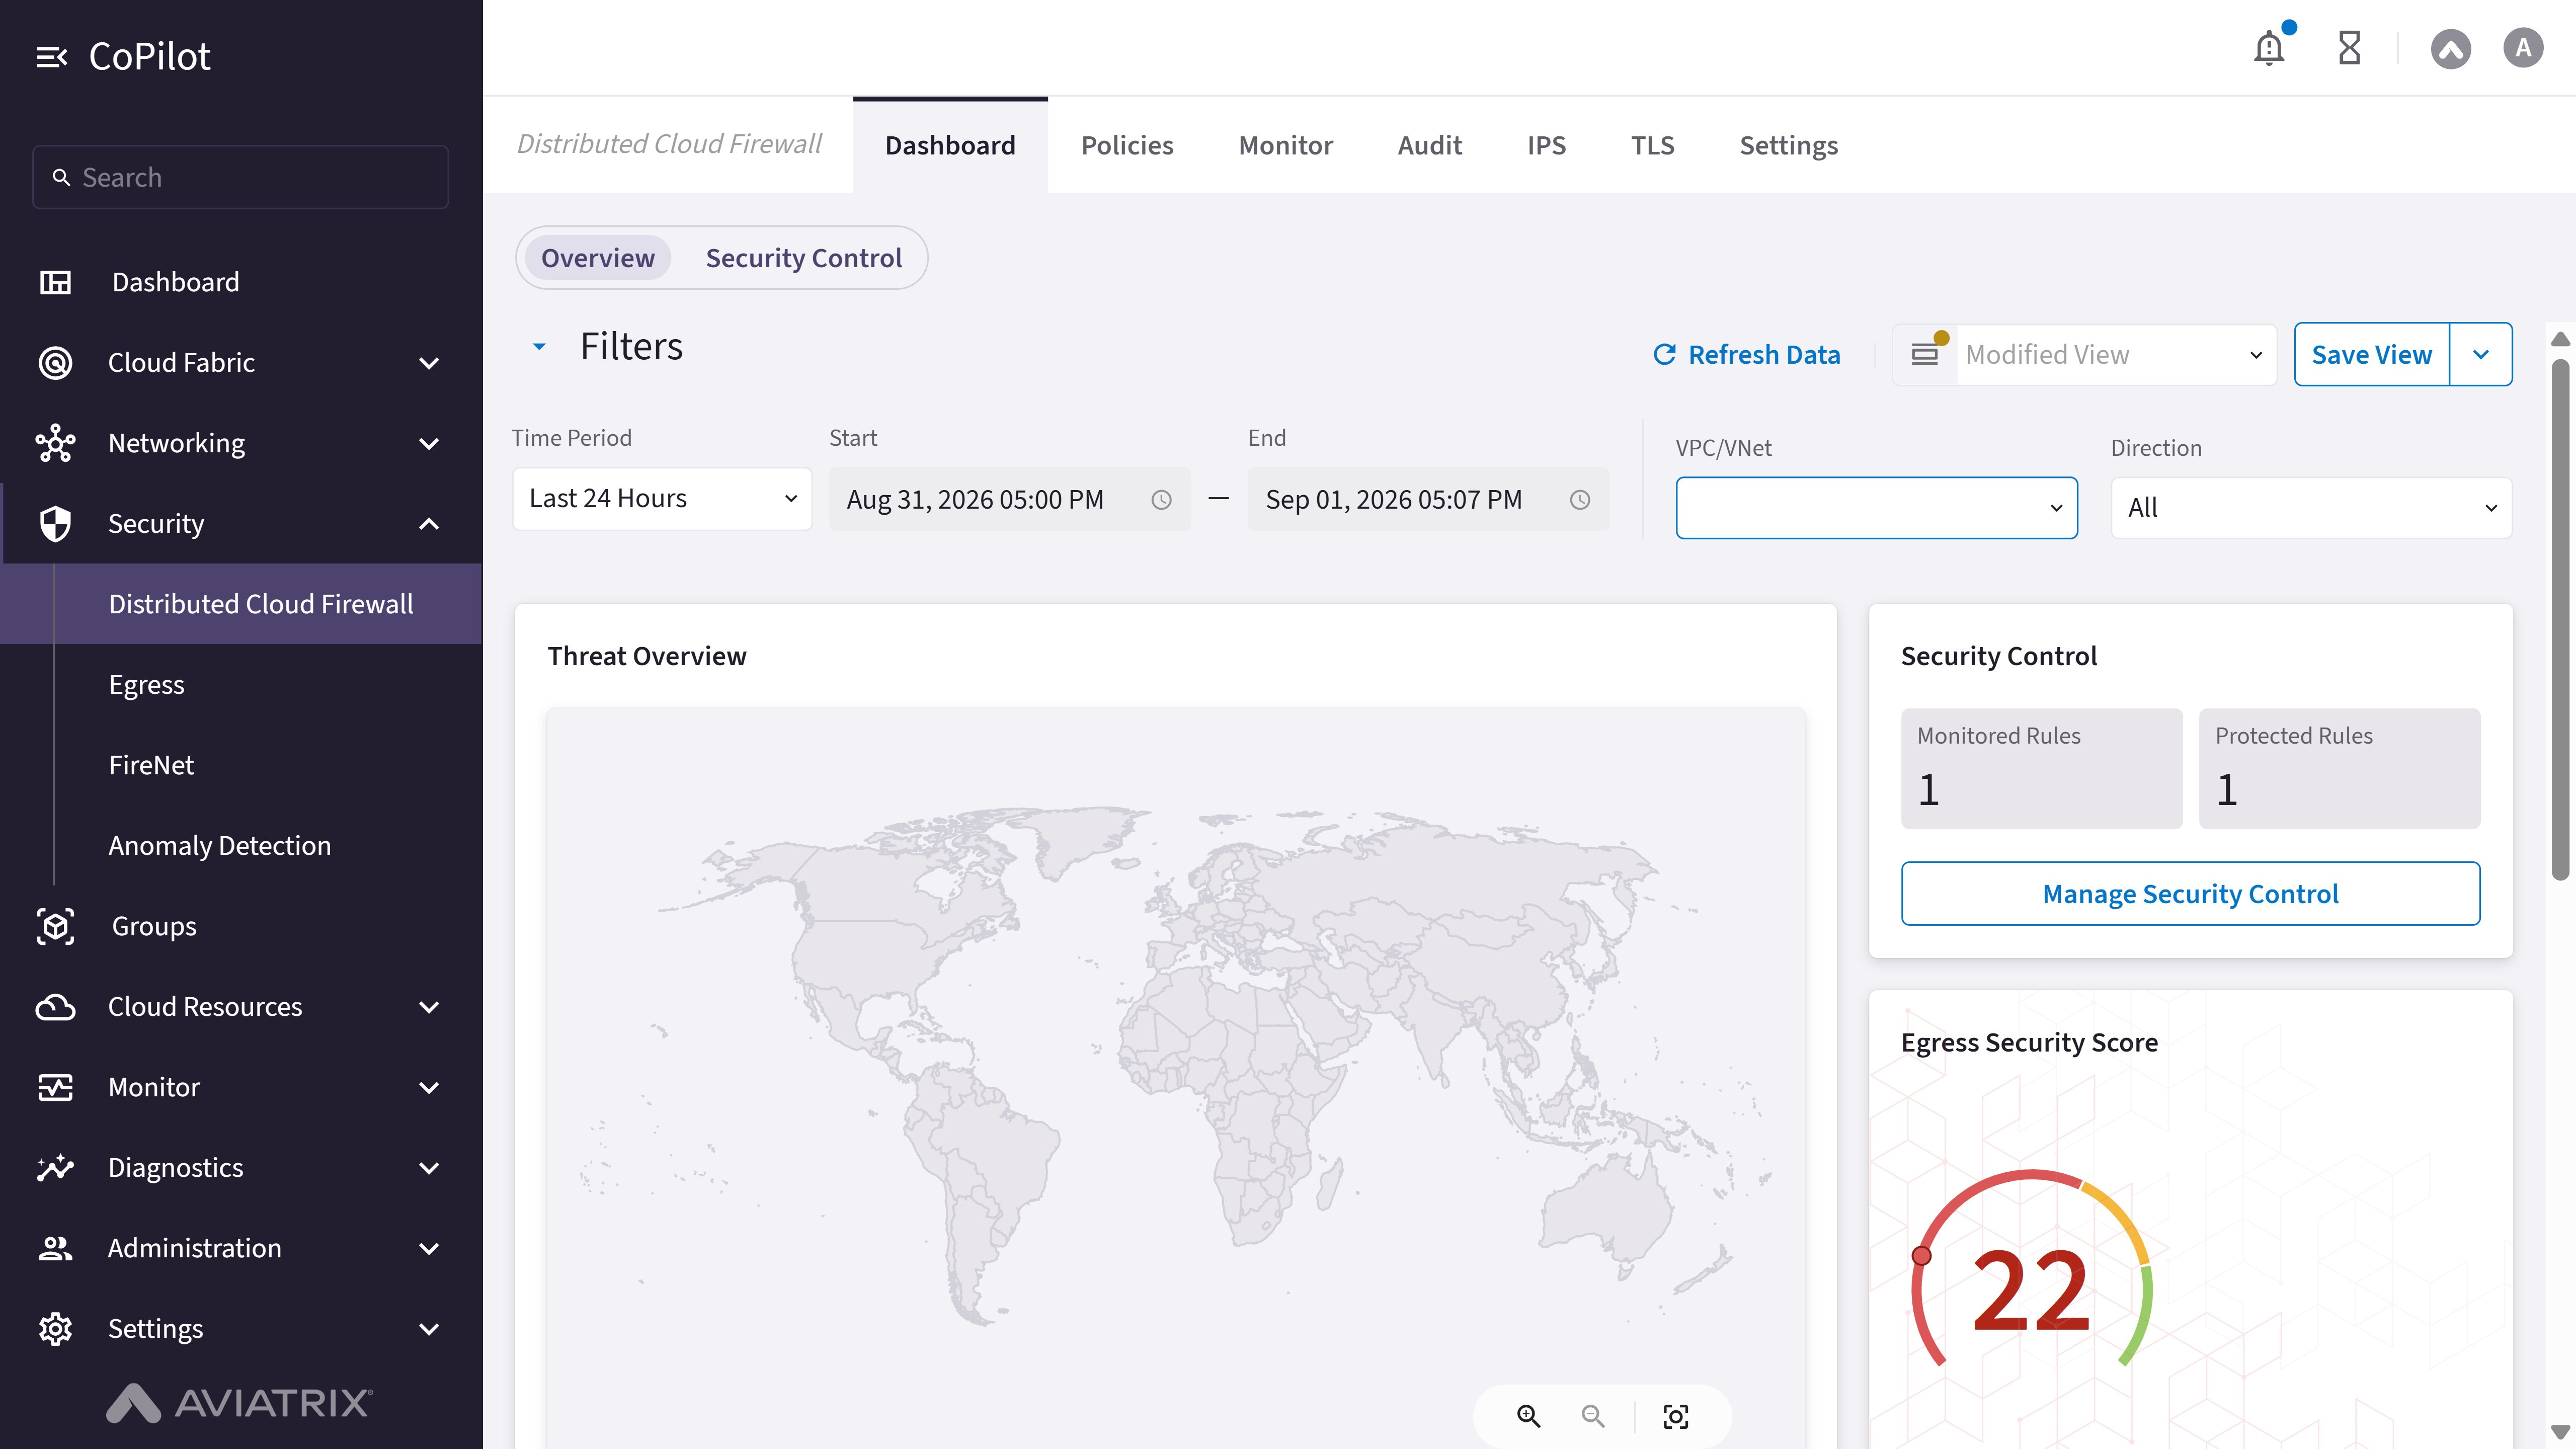
Task: Expand the Administration chevron
Action: 429,1248
